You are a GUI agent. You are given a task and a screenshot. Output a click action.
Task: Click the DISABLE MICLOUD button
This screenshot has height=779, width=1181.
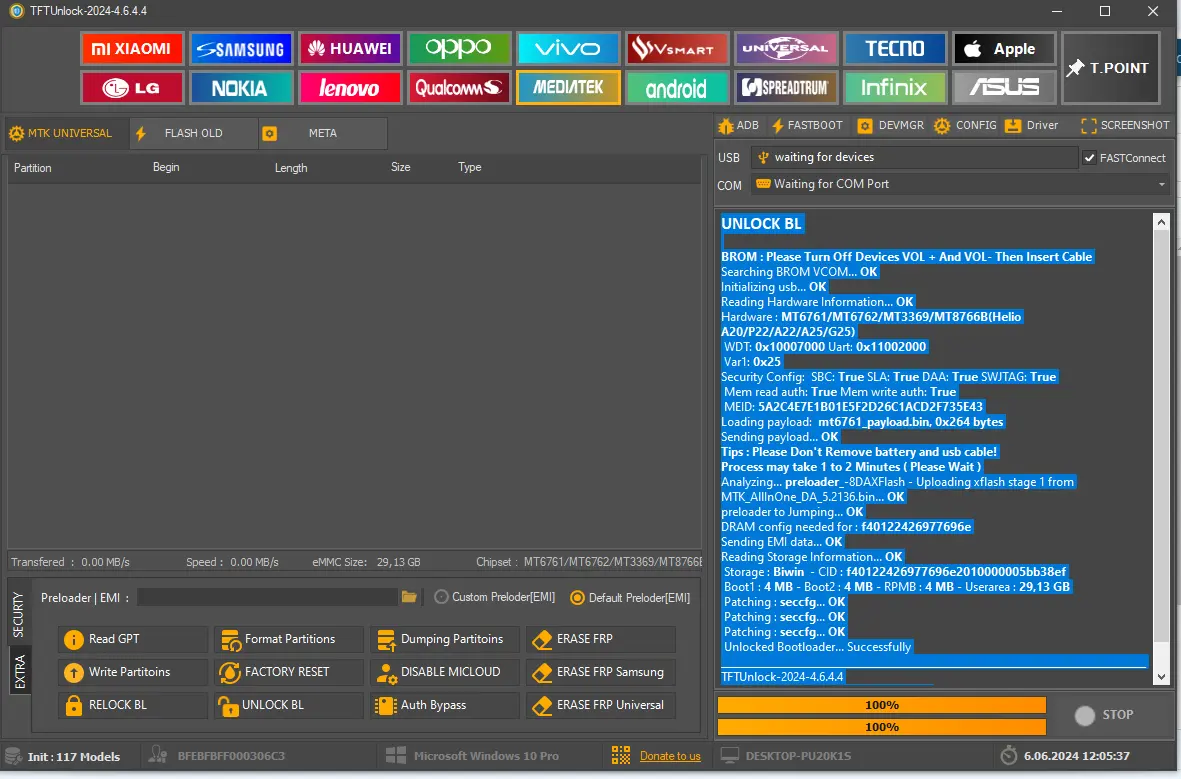[445, 672]
